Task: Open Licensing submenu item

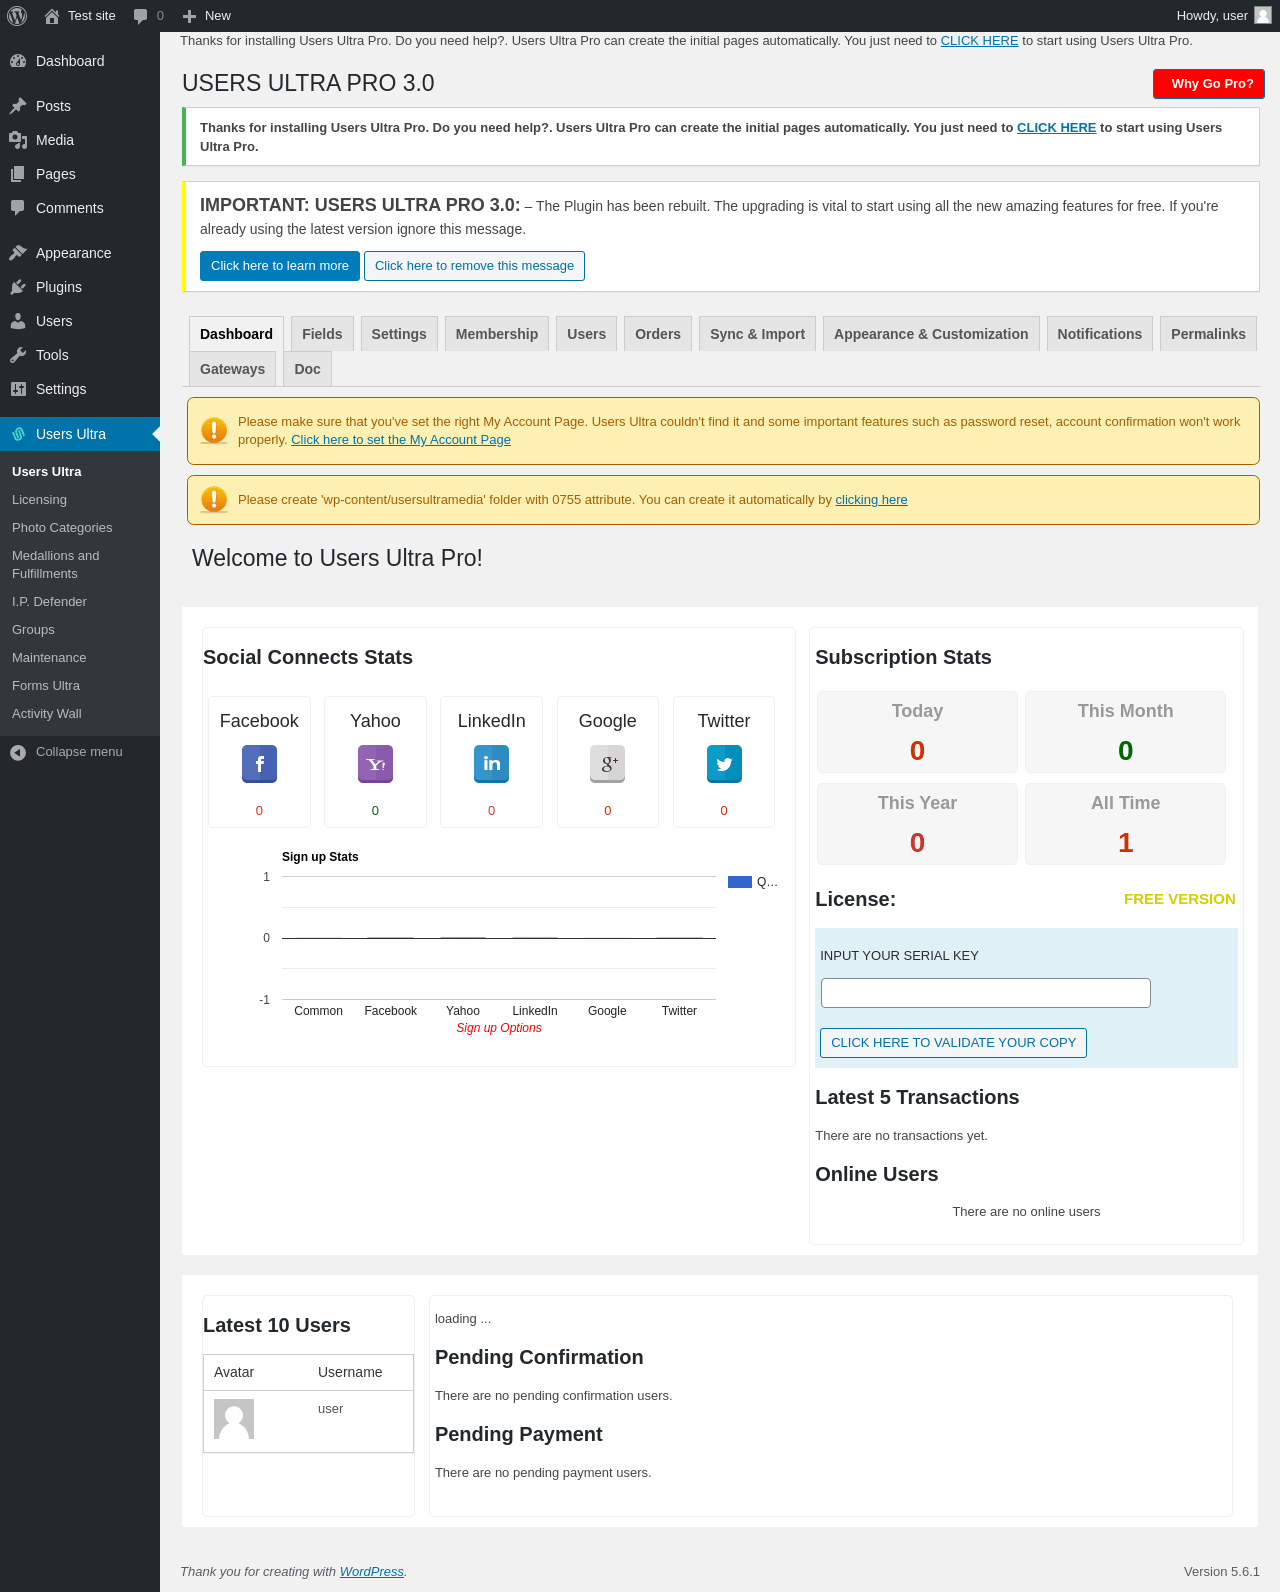Action: (x=39, y=500)
